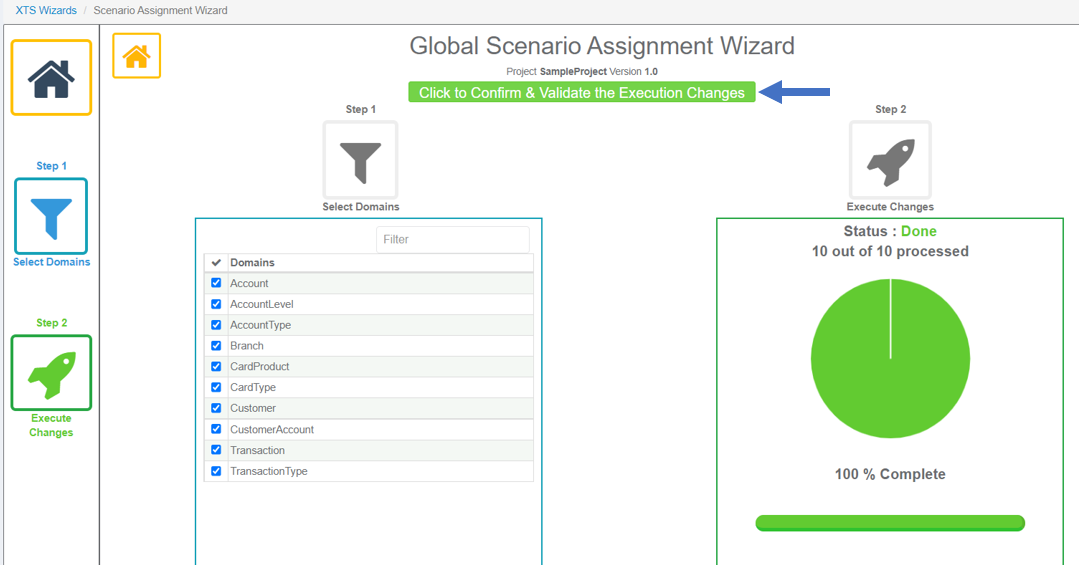The image size is (1080, 565).
Task: Open the XTS Wizards breadcrumb link
Action: (x=46, y=10)
